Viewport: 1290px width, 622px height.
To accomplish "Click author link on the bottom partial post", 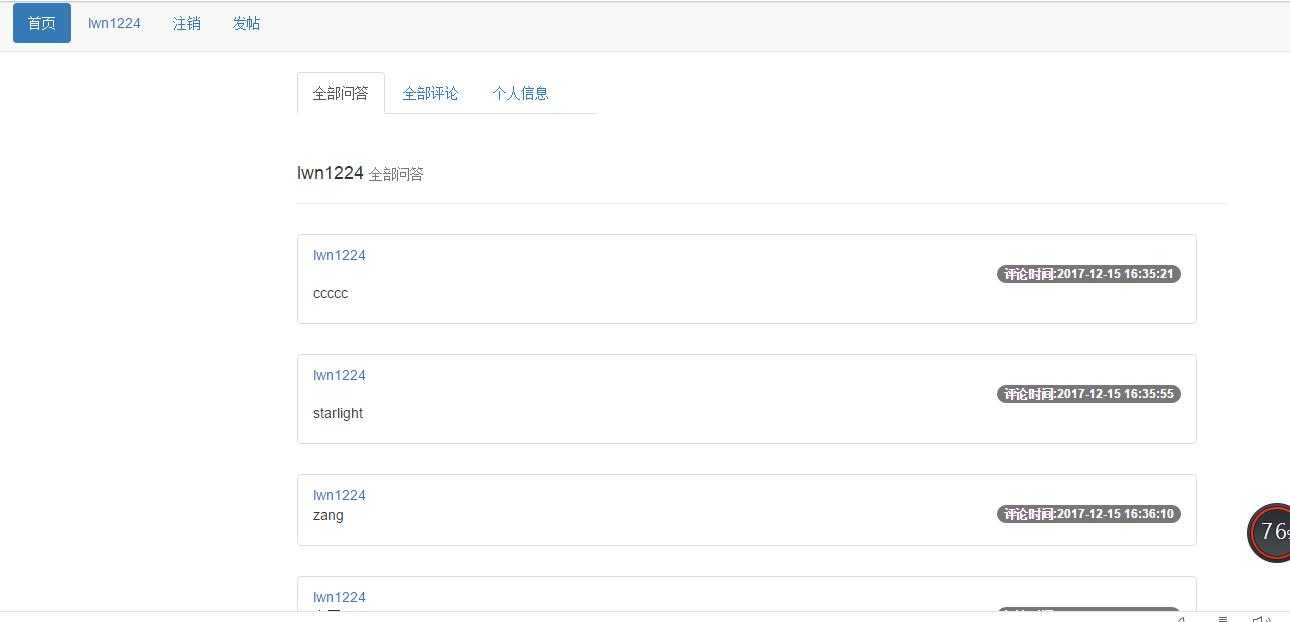I will (339, 597).
